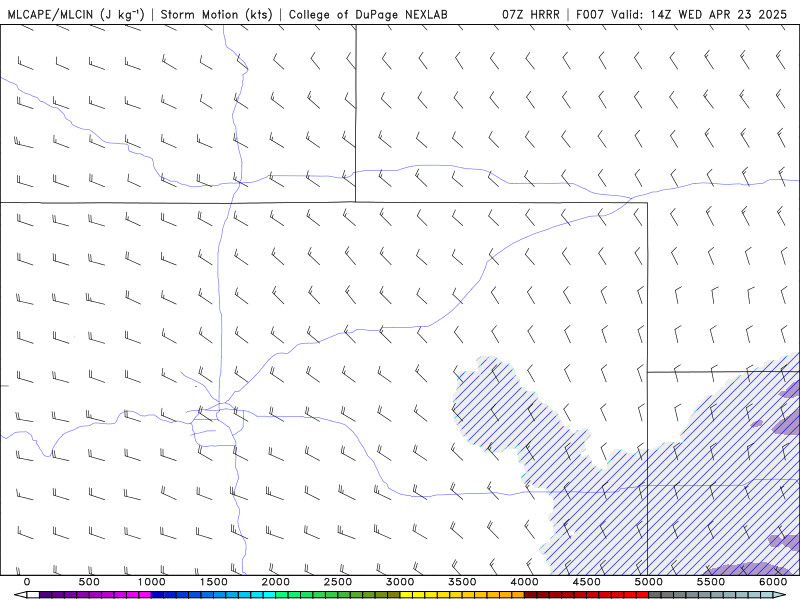The height and width of the screenshot is (600, 800).
Task: Click the 5500 label on the color scale
Action: (711, 582)
